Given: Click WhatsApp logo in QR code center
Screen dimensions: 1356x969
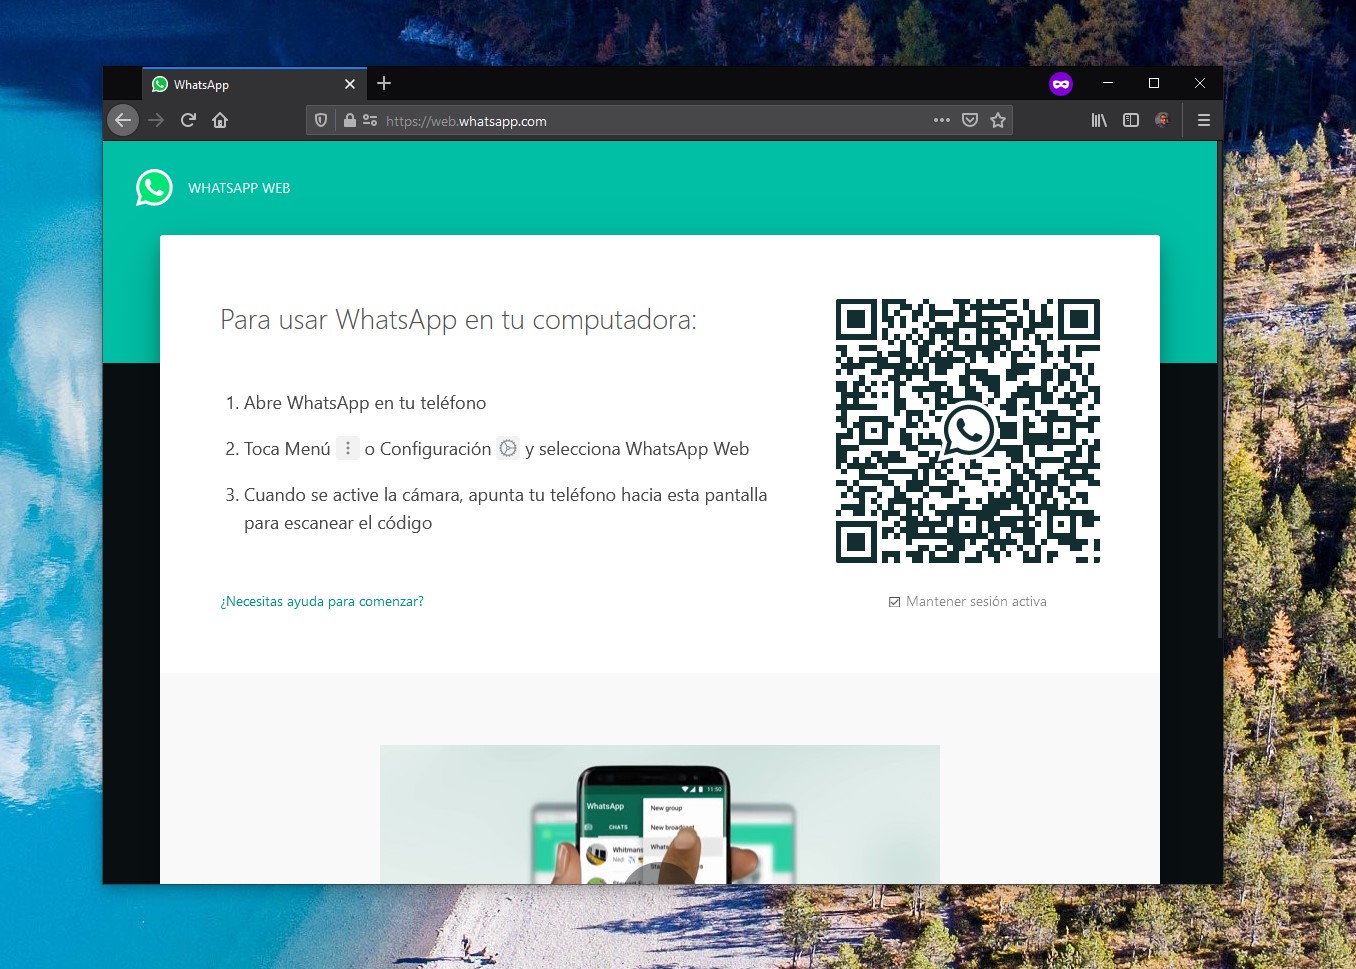Looking at the screenshot, I should tap(969, 430).
